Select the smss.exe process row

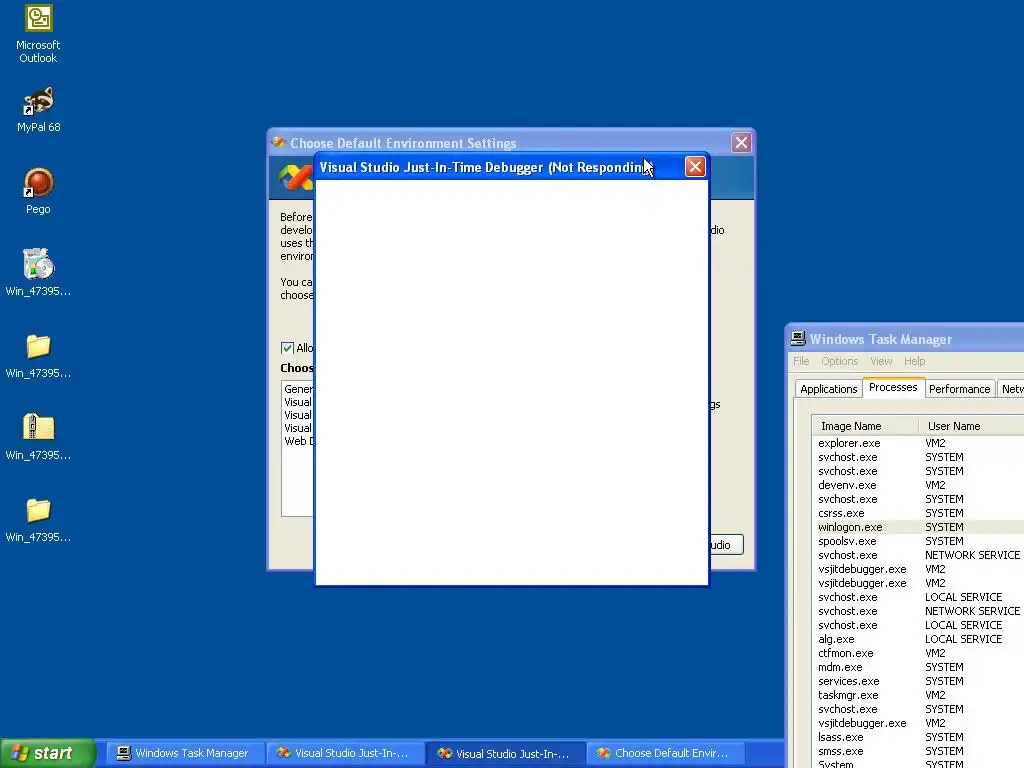click(918, 752)
